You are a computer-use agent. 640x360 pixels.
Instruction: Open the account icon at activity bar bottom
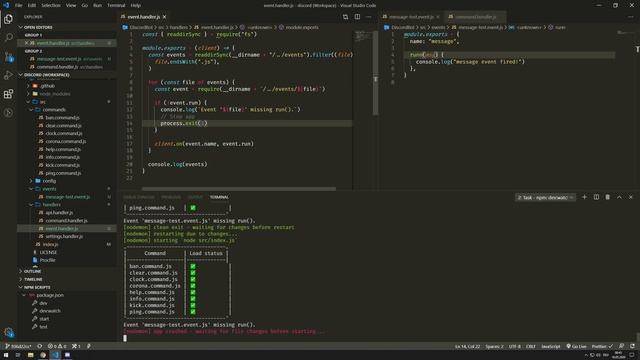click(9, 333)
